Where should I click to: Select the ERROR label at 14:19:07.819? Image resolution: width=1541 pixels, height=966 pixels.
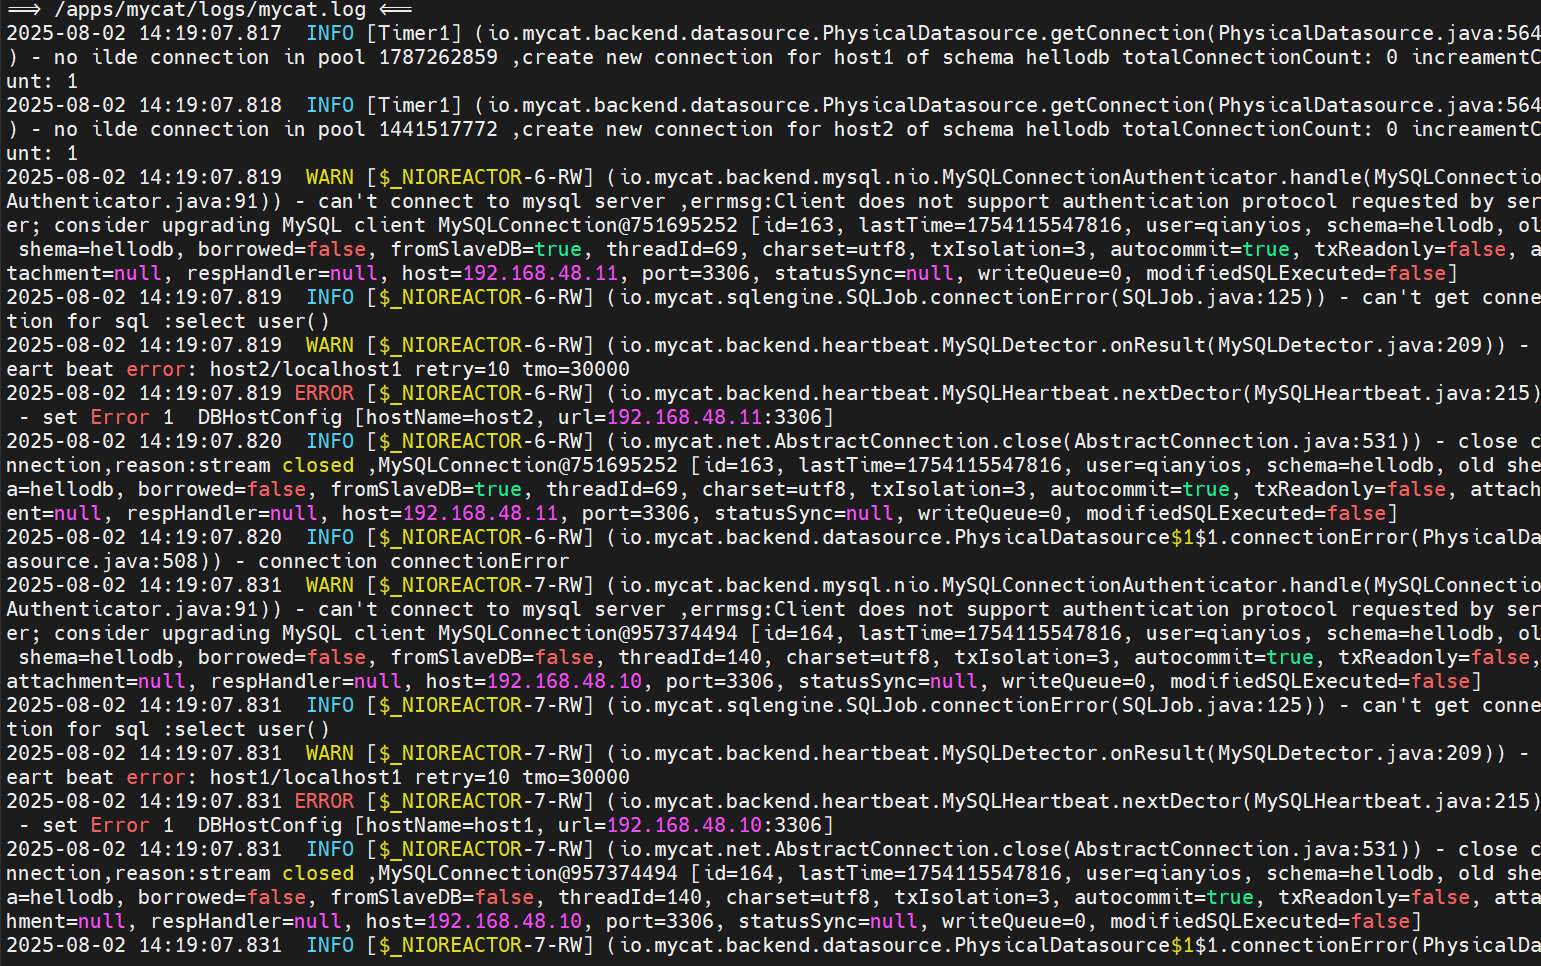[324, 393]
